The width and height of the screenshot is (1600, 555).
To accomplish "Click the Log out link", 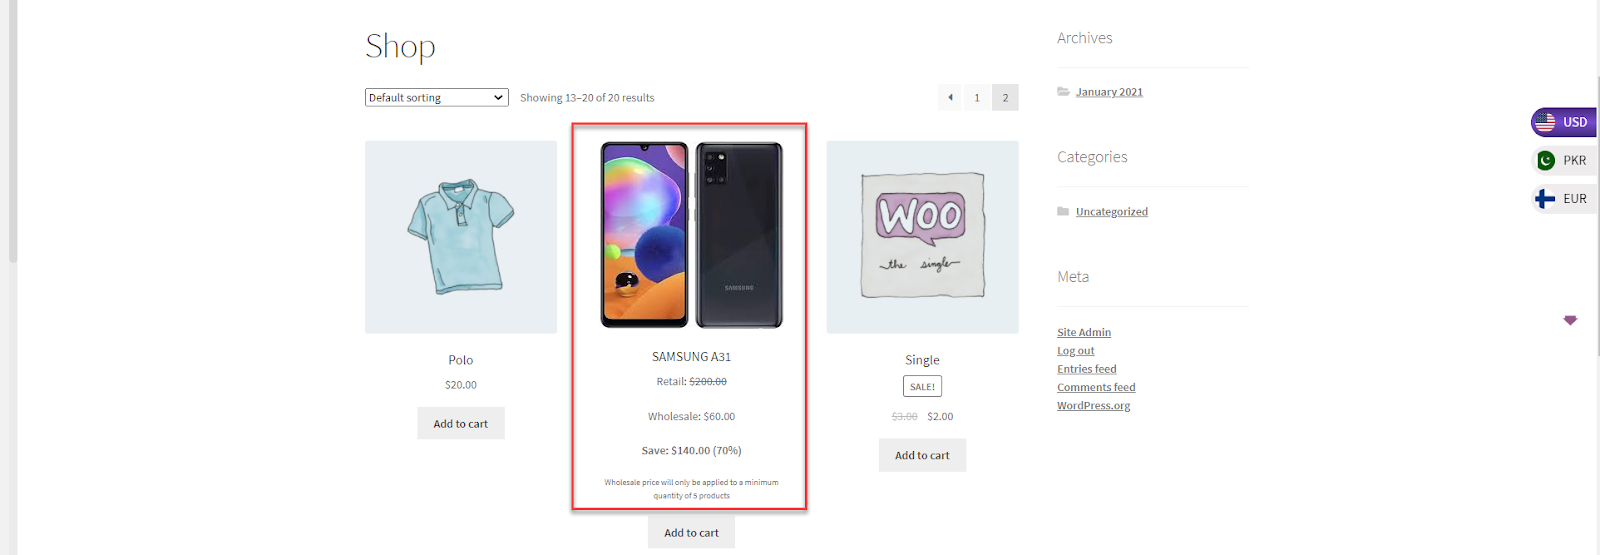I will pyautogui.click(x=1076, y=351).
